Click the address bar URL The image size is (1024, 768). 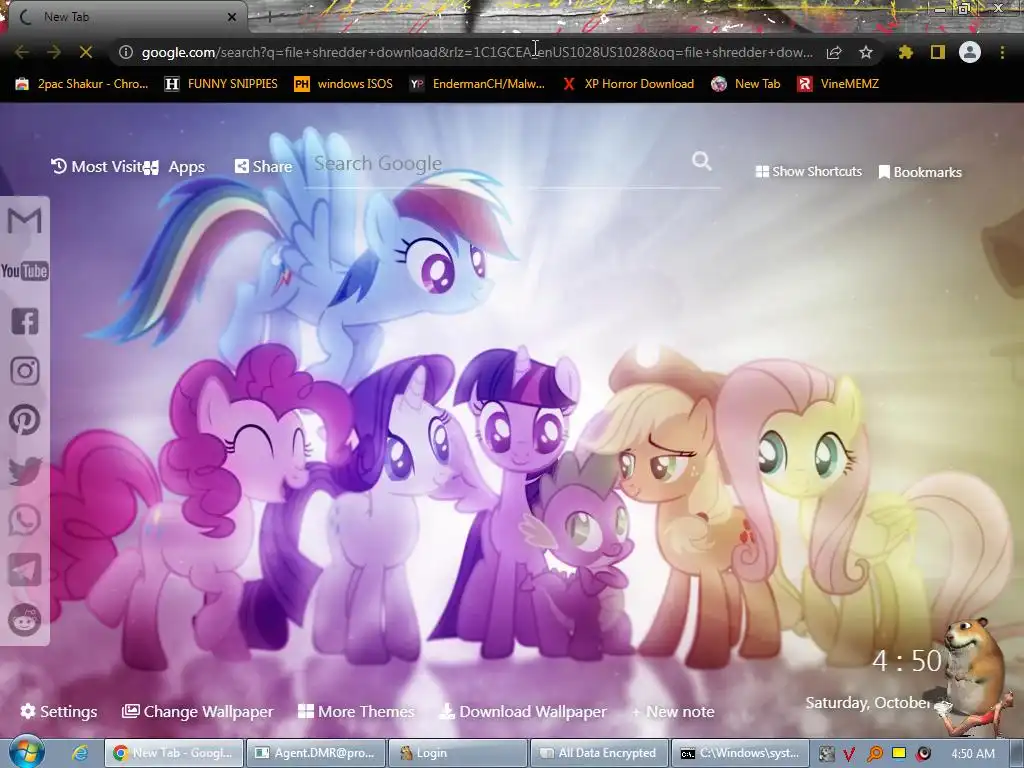[477, 52]
